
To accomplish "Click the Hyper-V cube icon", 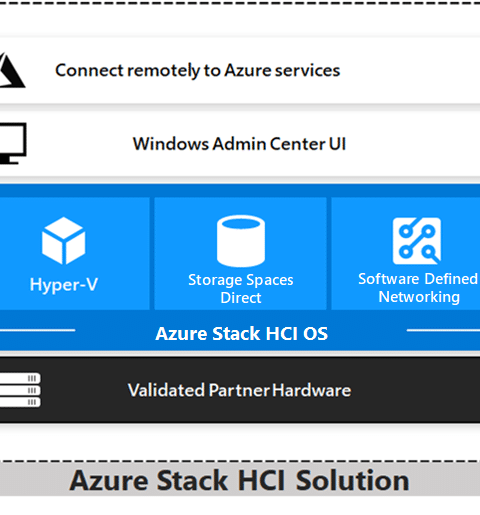I will coord(63,240).
